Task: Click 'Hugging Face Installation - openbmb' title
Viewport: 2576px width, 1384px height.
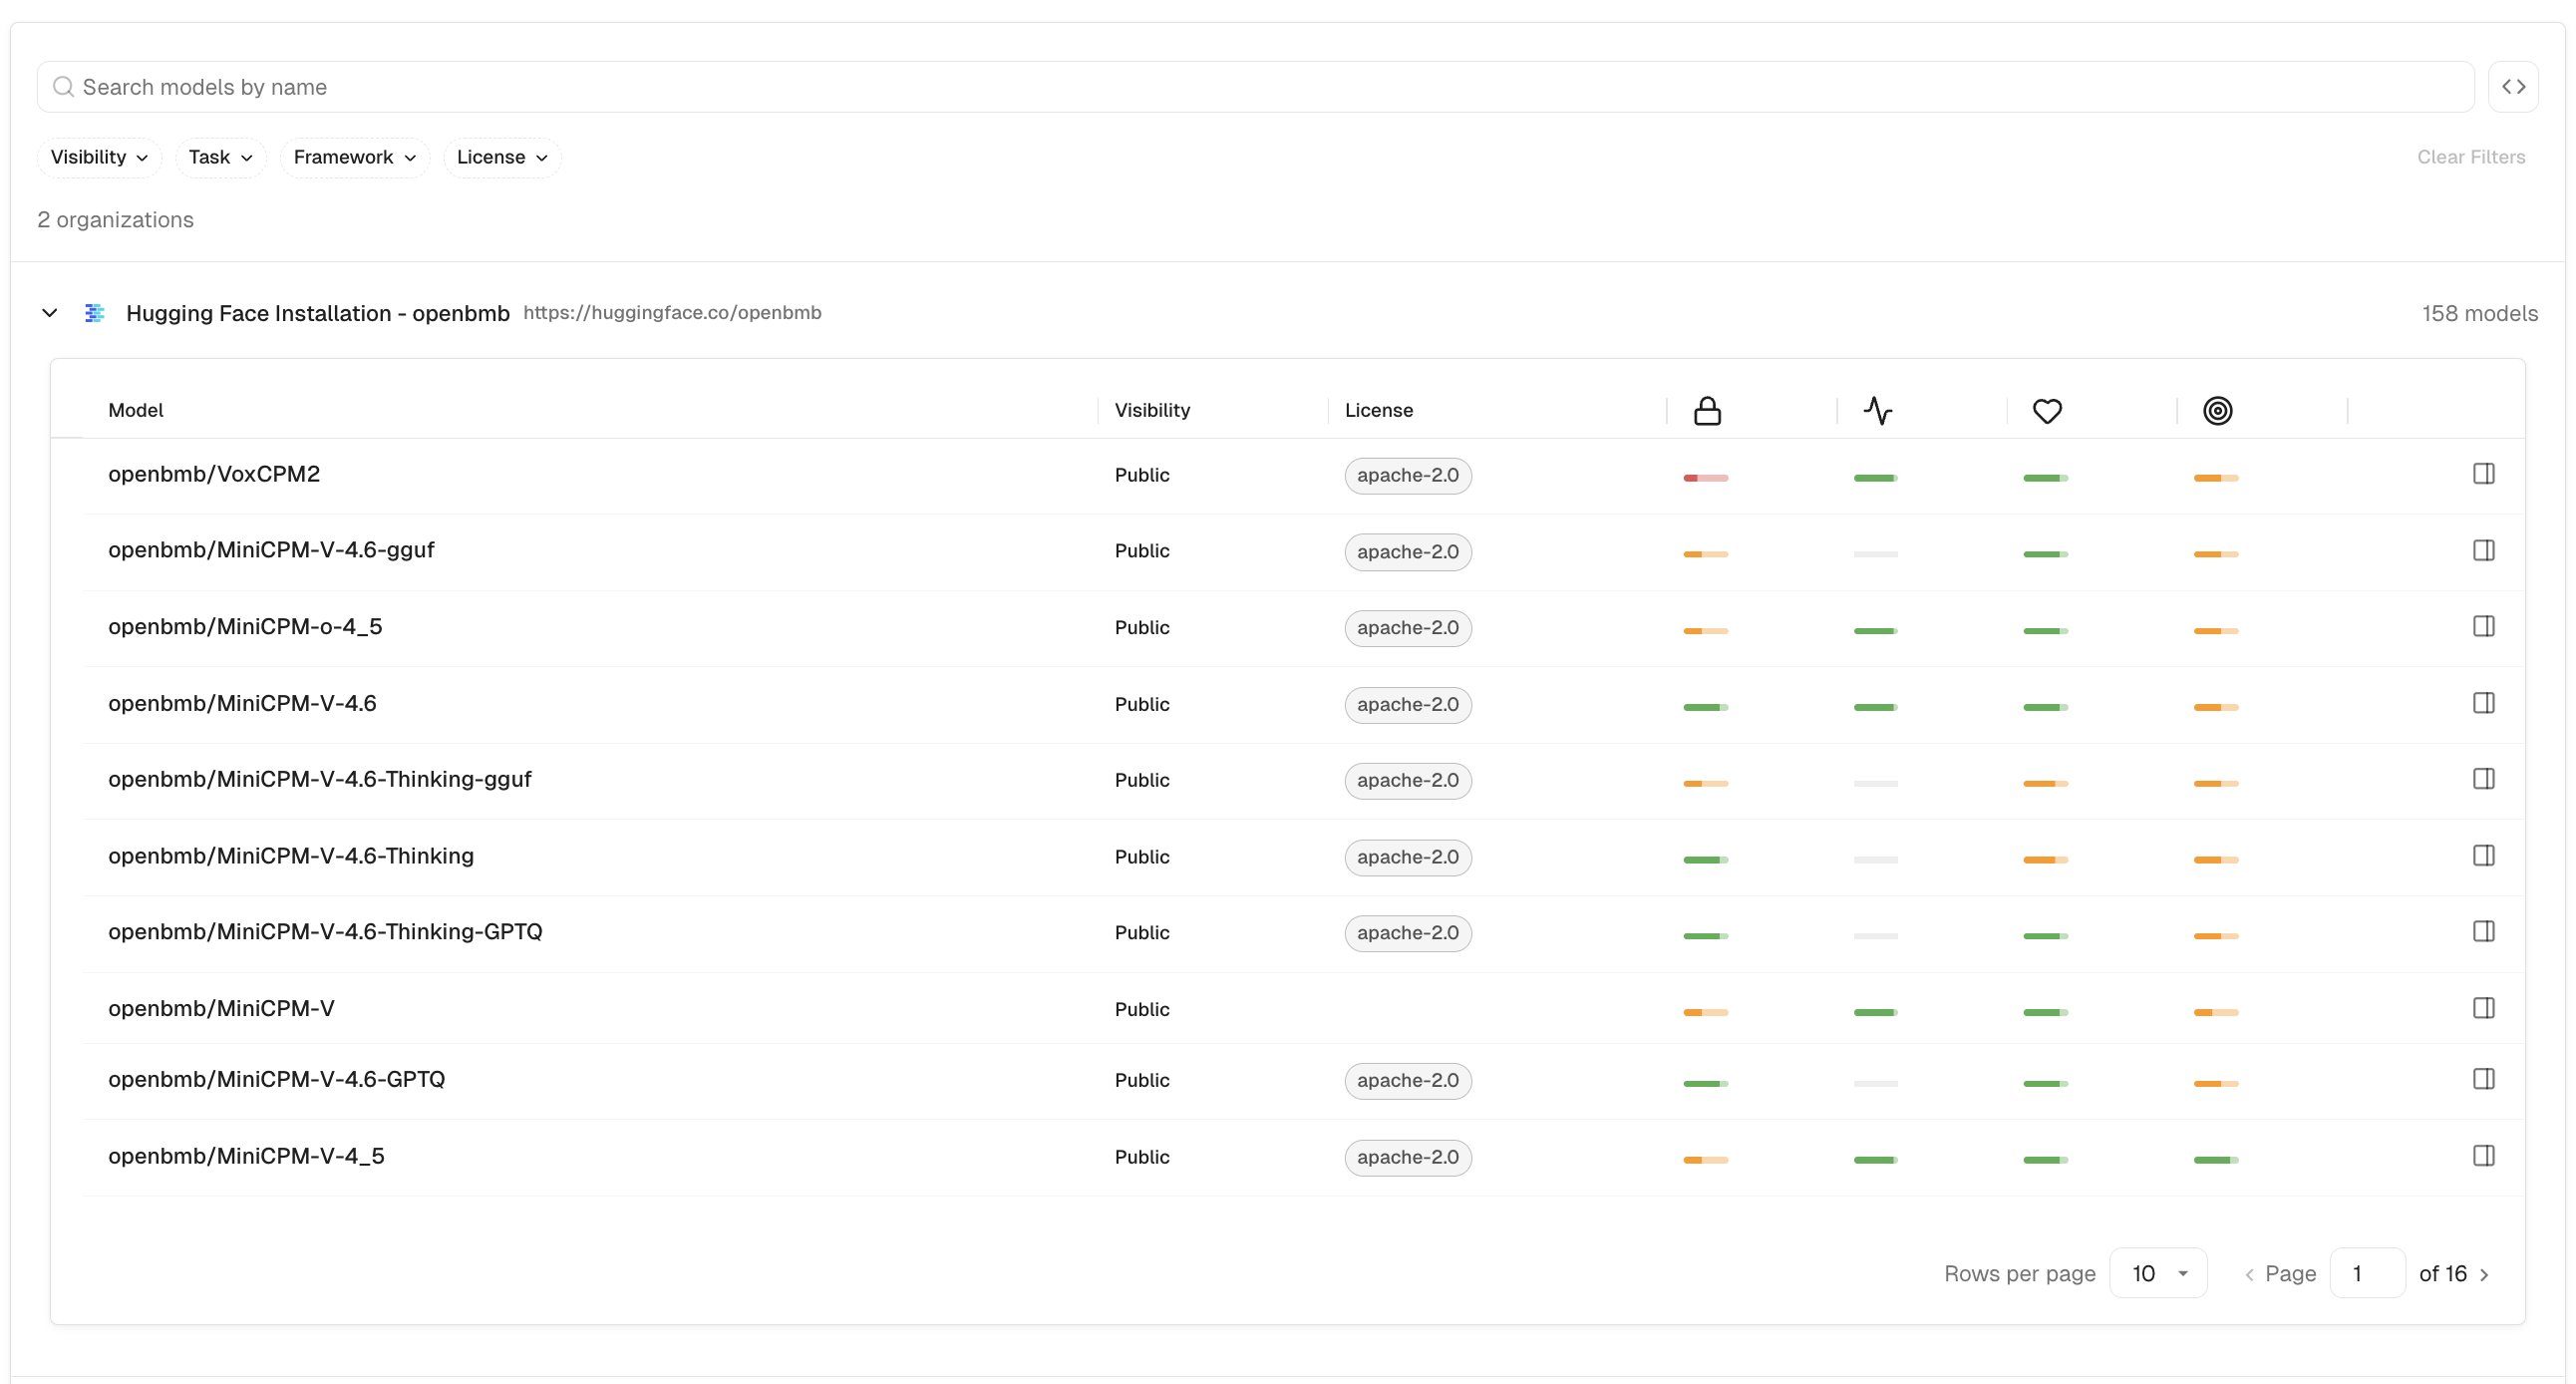Action: [x=318, y=313]
